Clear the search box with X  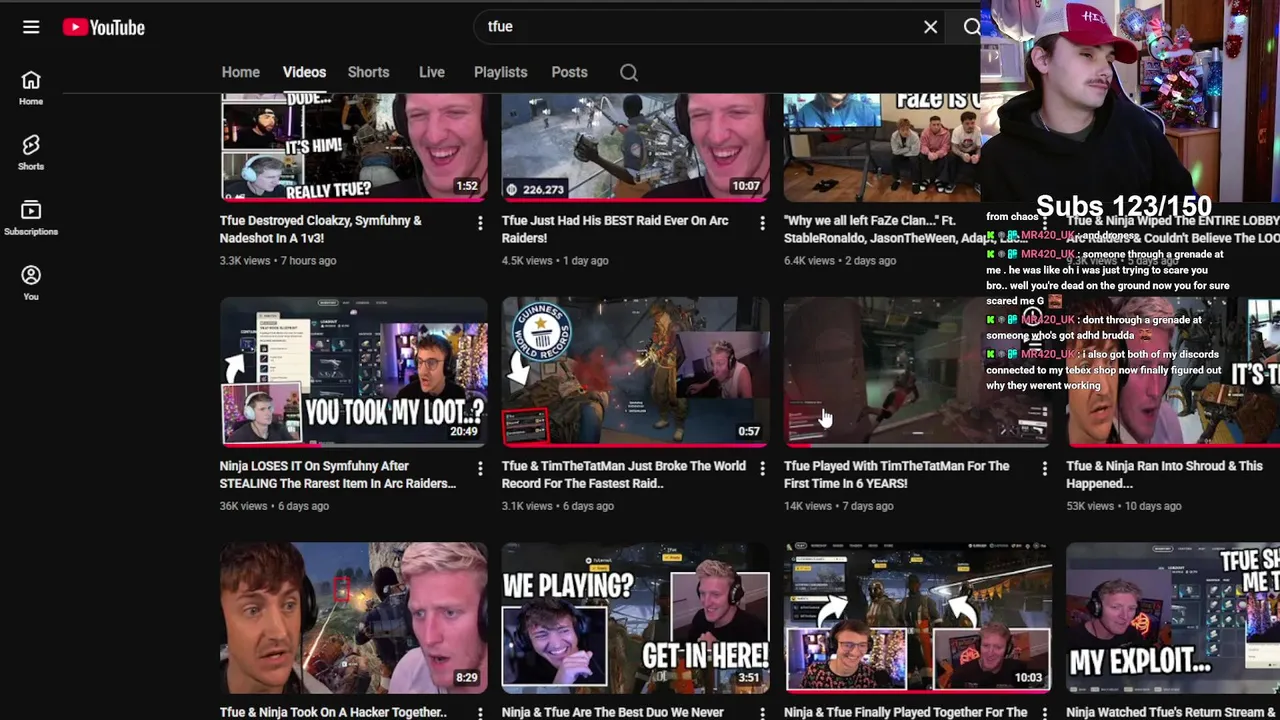pos(930,27)
